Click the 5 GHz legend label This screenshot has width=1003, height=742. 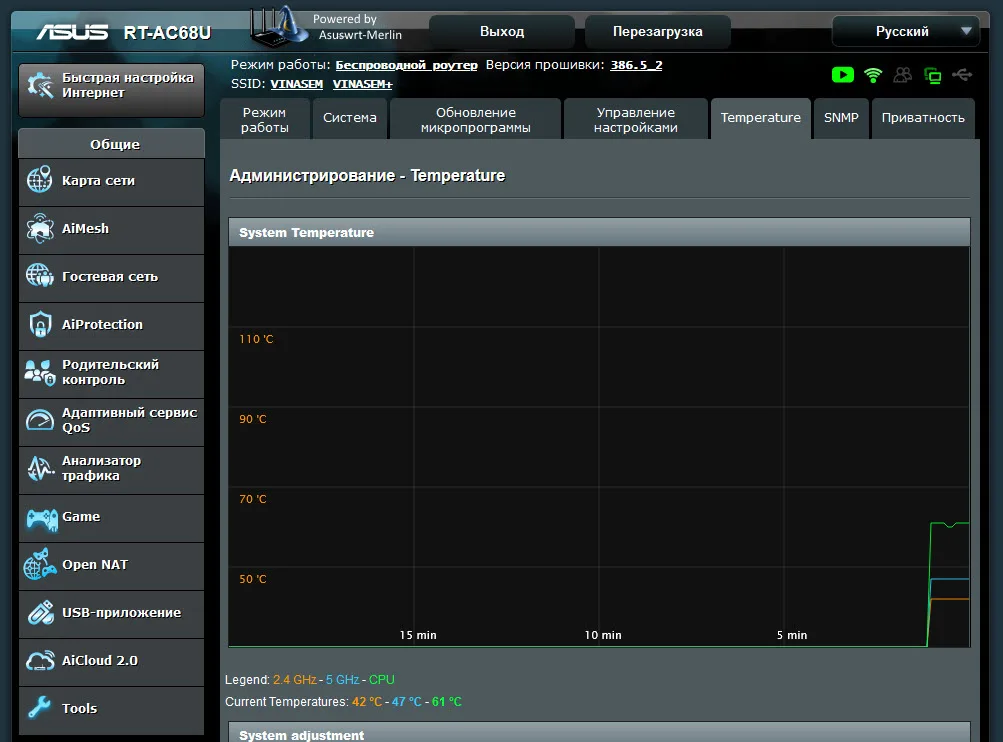(342, 680)
